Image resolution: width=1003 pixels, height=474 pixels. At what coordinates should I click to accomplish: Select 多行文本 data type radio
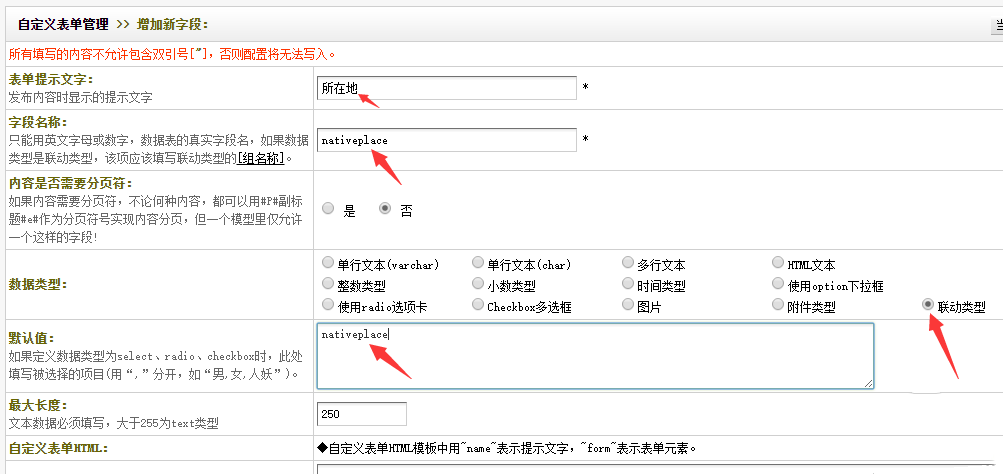628,263
